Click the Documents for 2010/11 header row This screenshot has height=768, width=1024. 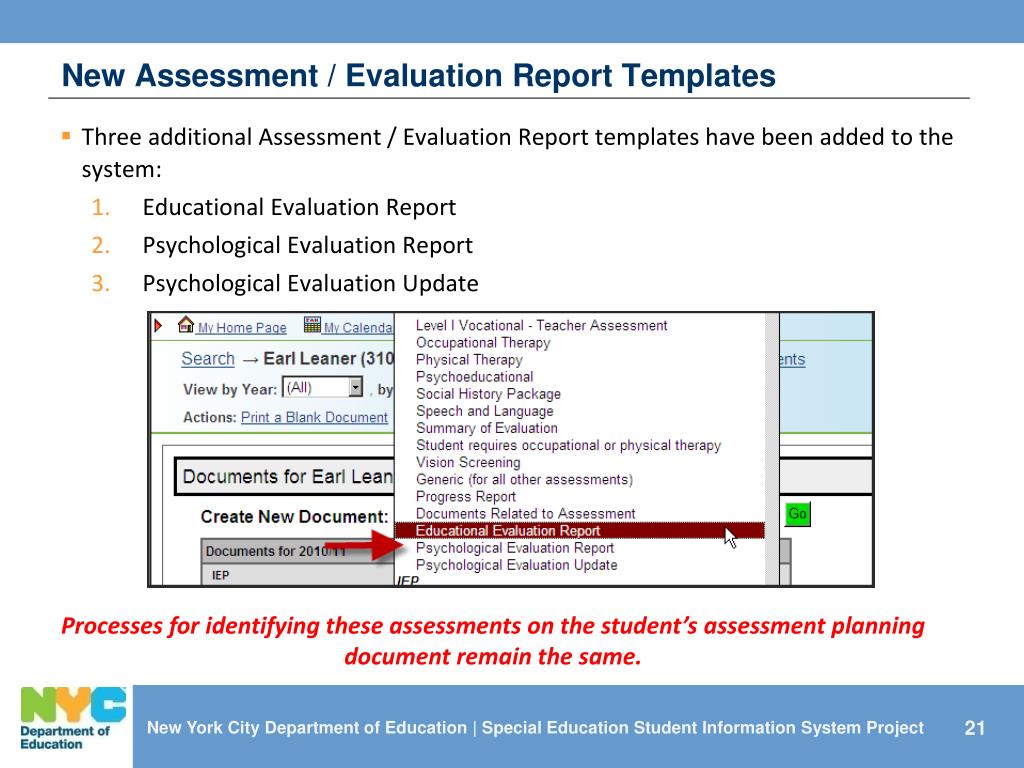click(297, 551)
